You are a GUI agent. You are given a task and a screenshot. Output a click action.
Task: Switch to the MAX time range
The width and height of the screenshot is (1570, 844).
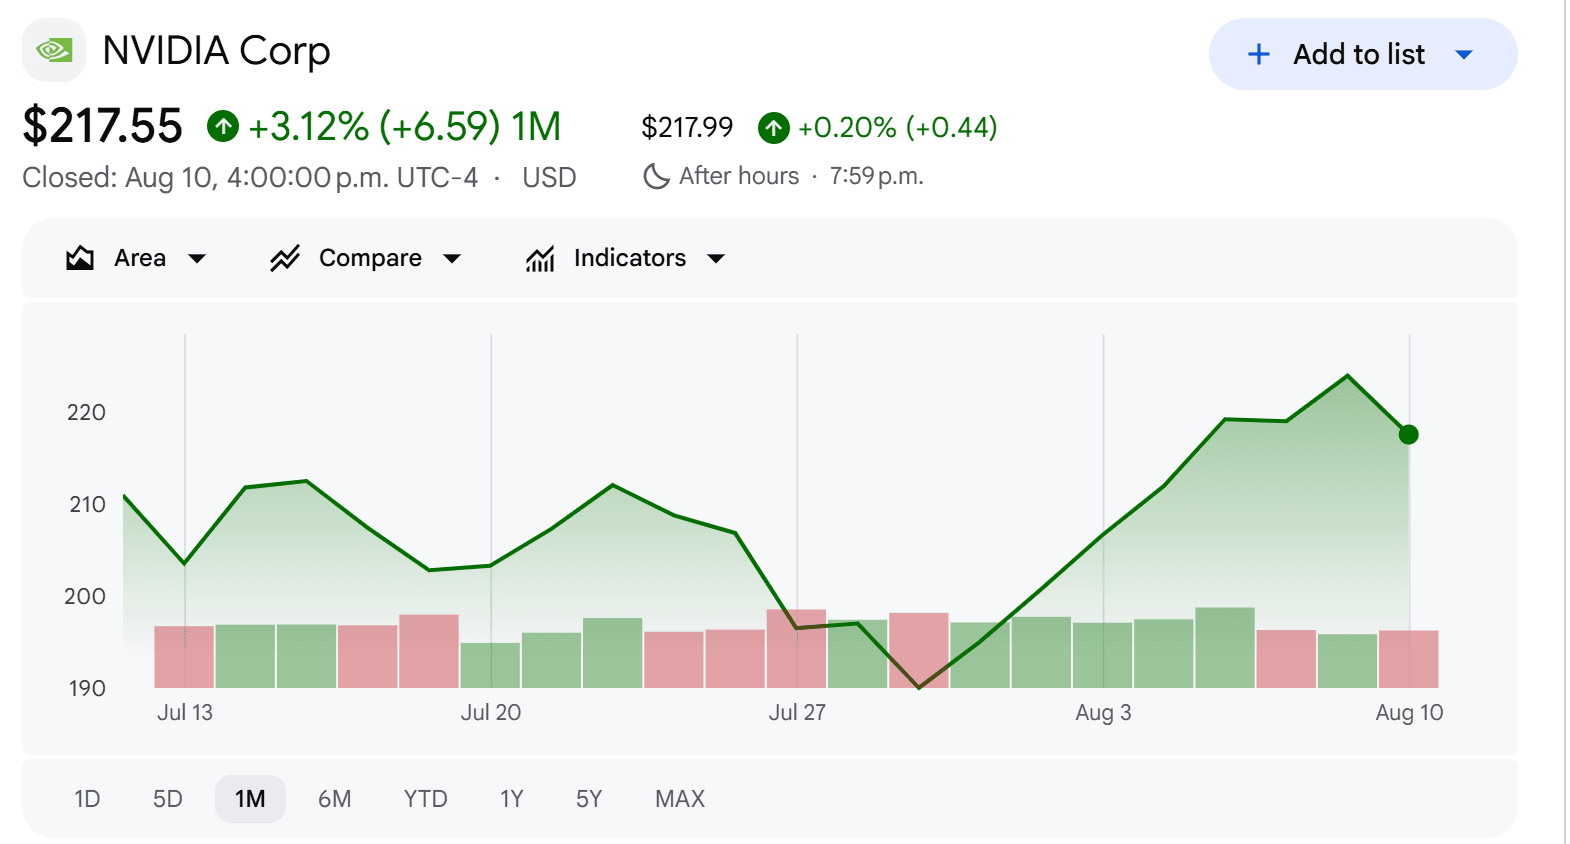coord(680,799)
